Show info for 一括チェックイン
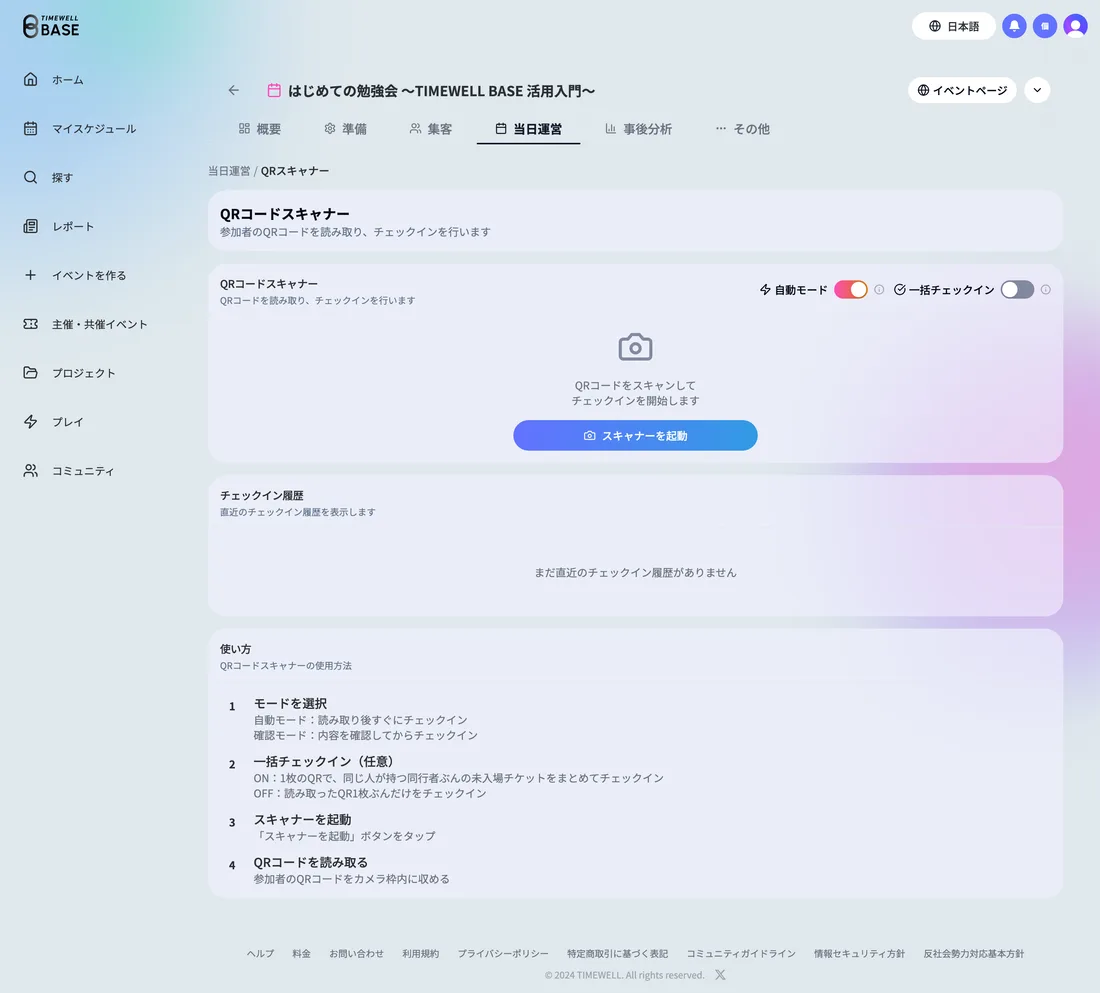Viewport: 1100px width, 993px height. coord(1045,289)
